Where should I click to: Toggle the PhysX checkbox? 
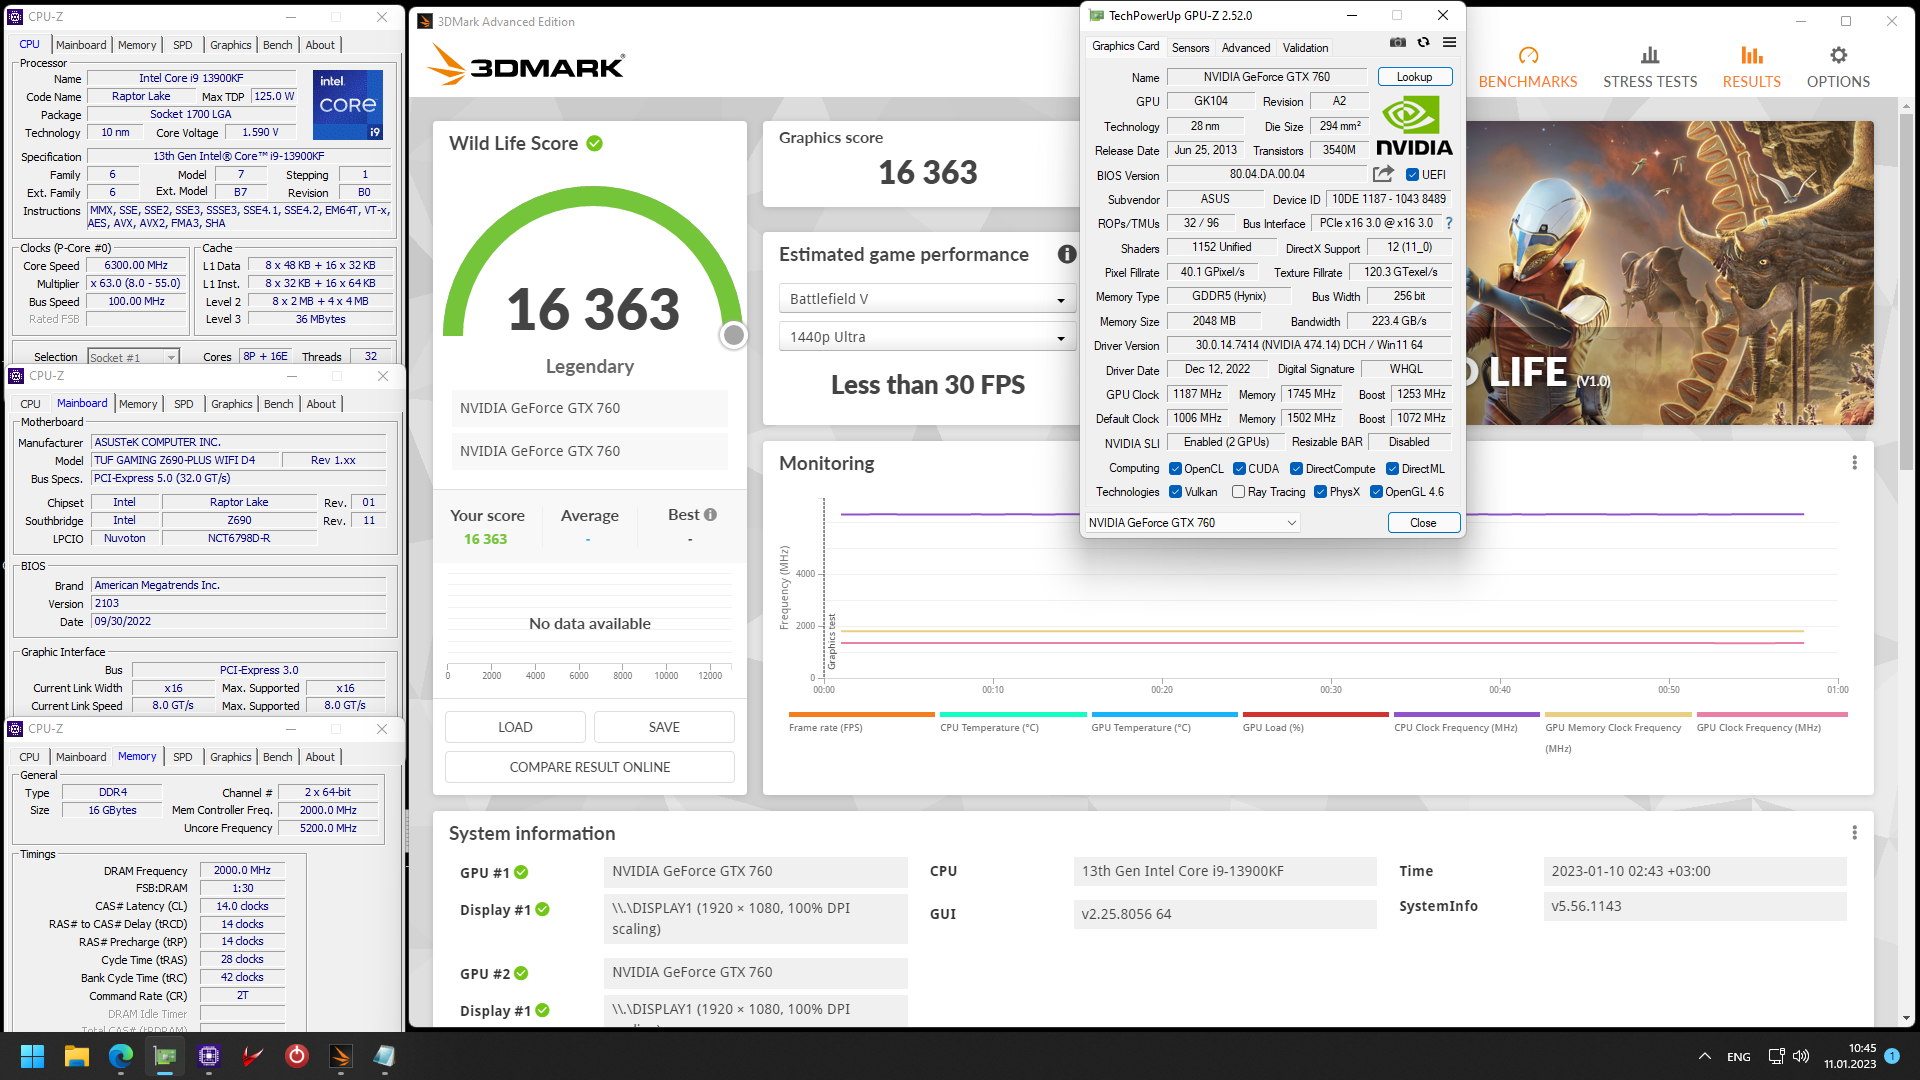tap(1320, 492)
